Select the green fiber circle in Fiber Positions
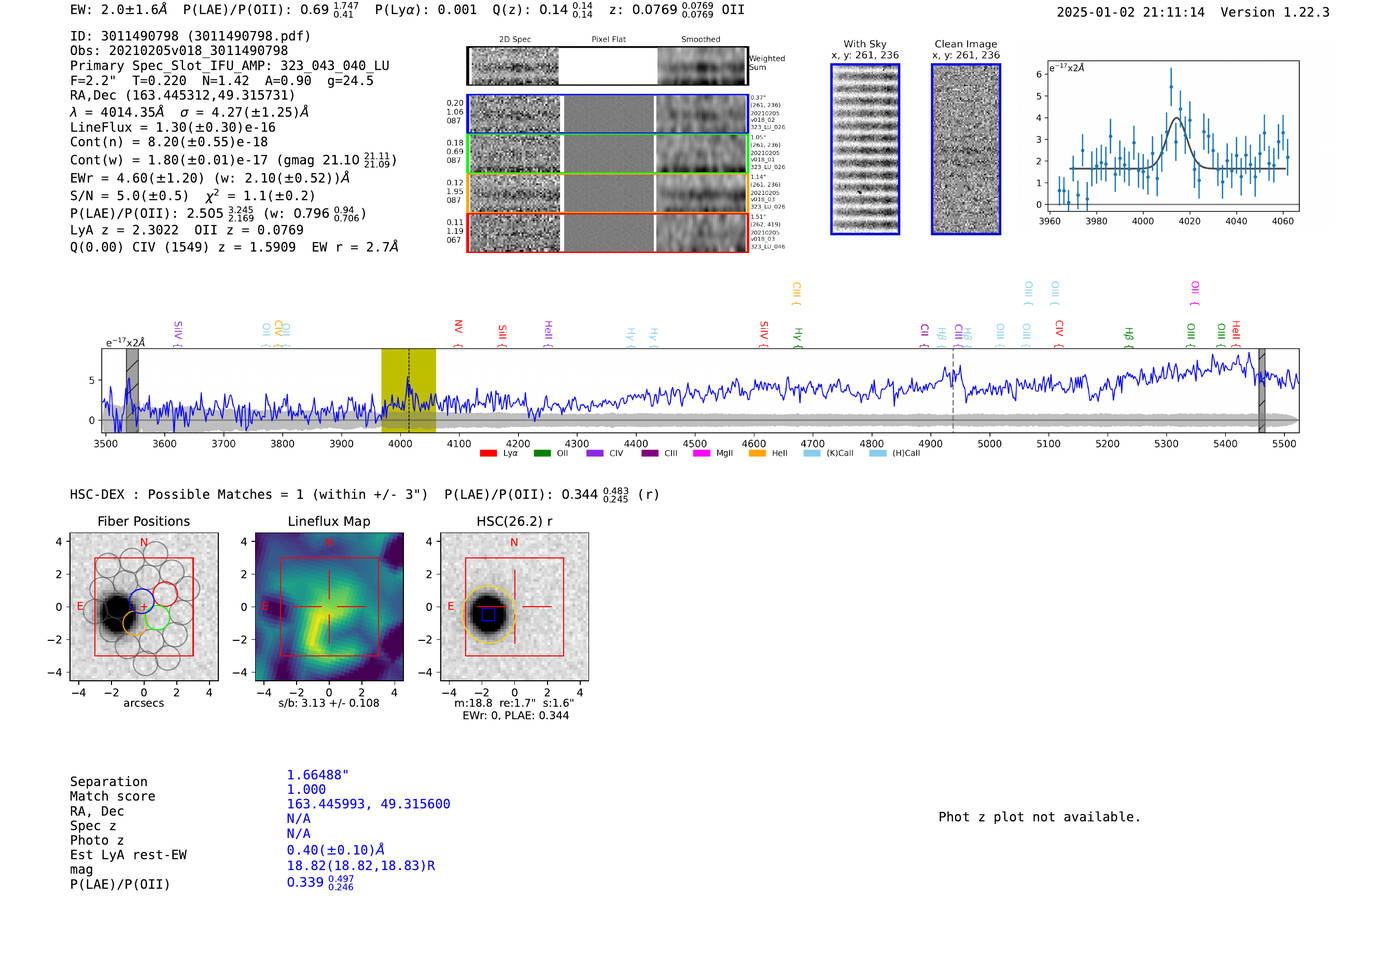 [x=157, y=618]
